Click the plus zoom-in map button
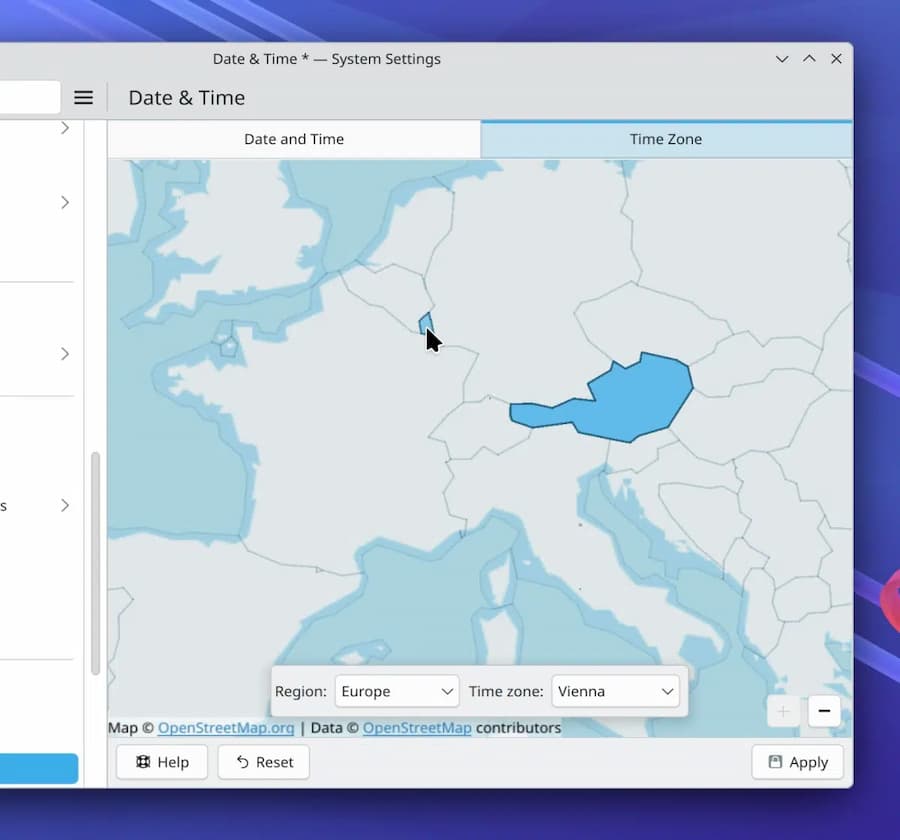Viewport: 900px width, 840px height. pyautogui.click(x=783, y=711)
